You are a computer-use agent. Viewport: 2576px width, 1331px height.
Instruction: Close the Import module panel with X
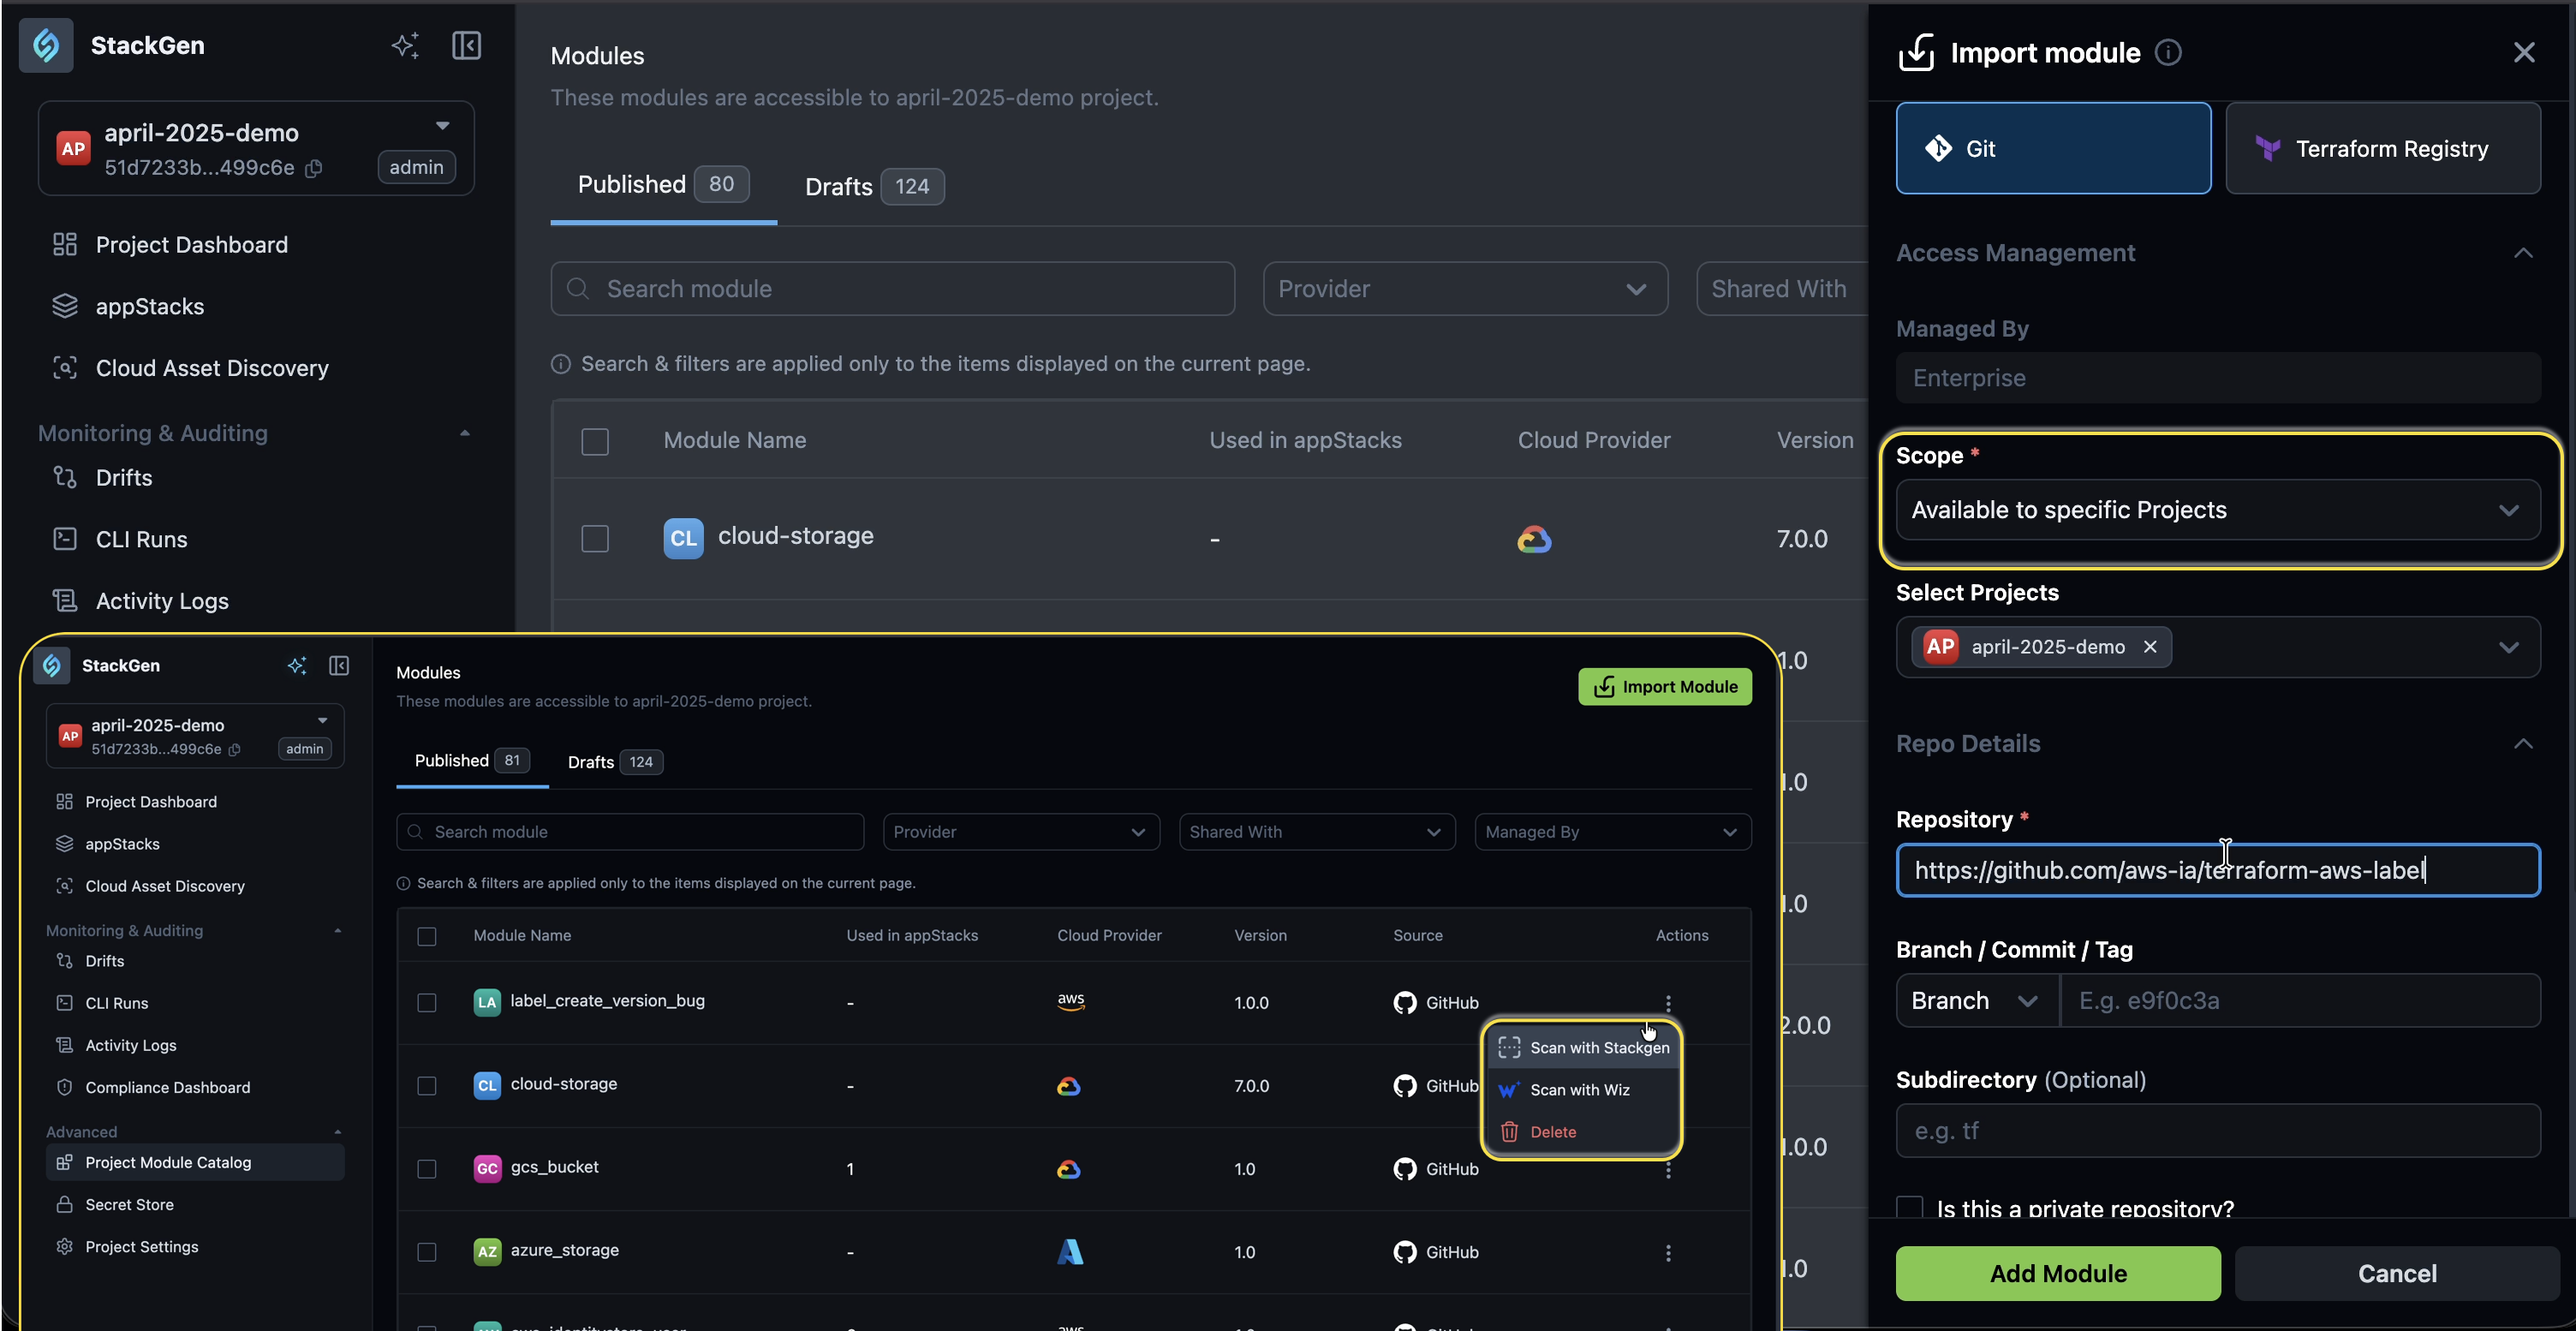(2524, 52)
